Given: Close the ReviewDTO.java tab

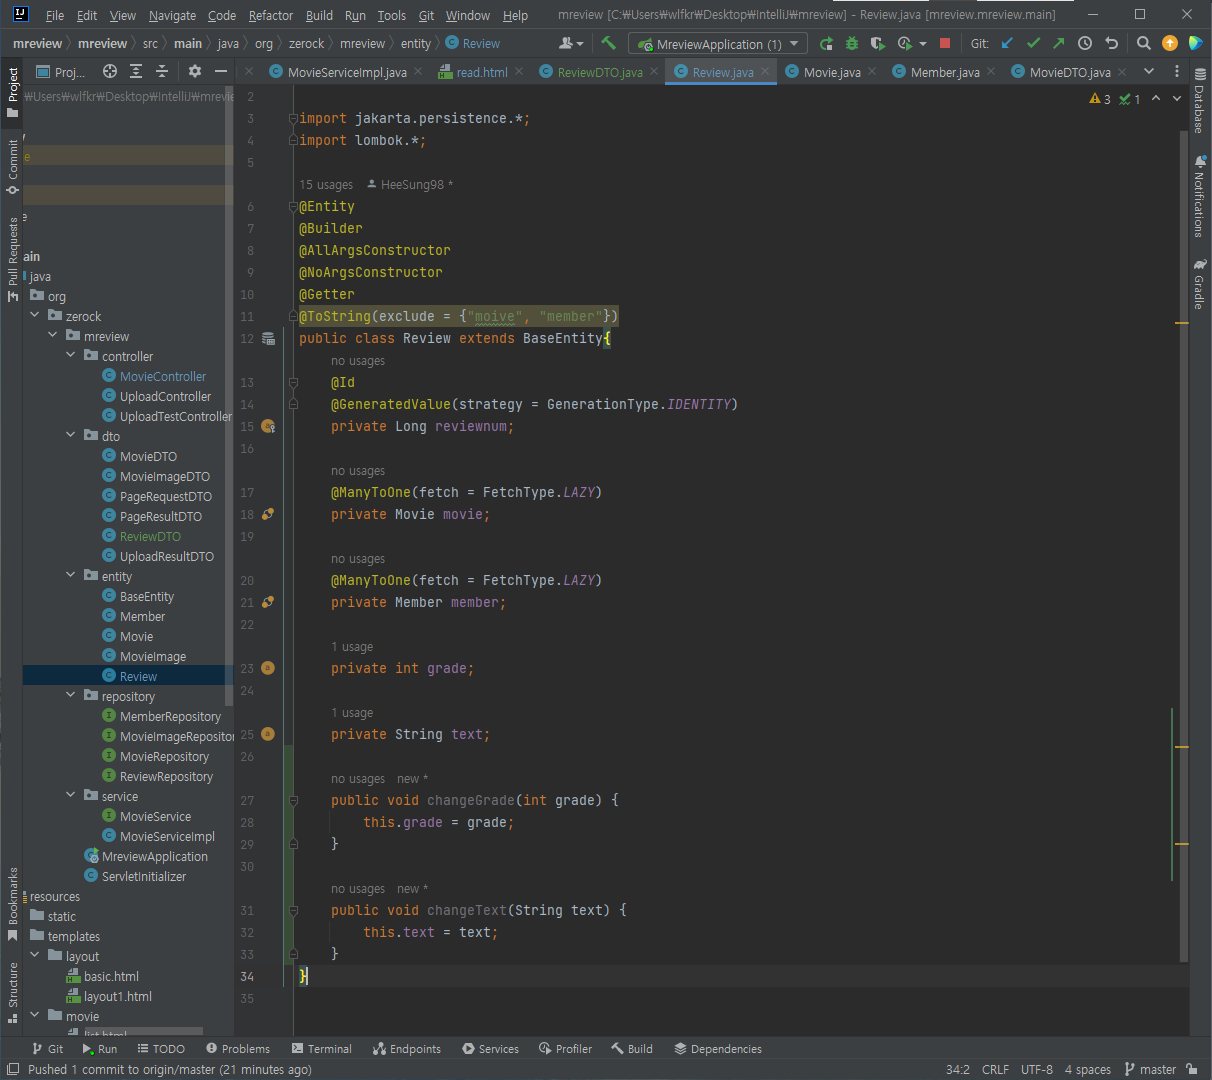Looking at the screenshot, I should coord(654,71).
